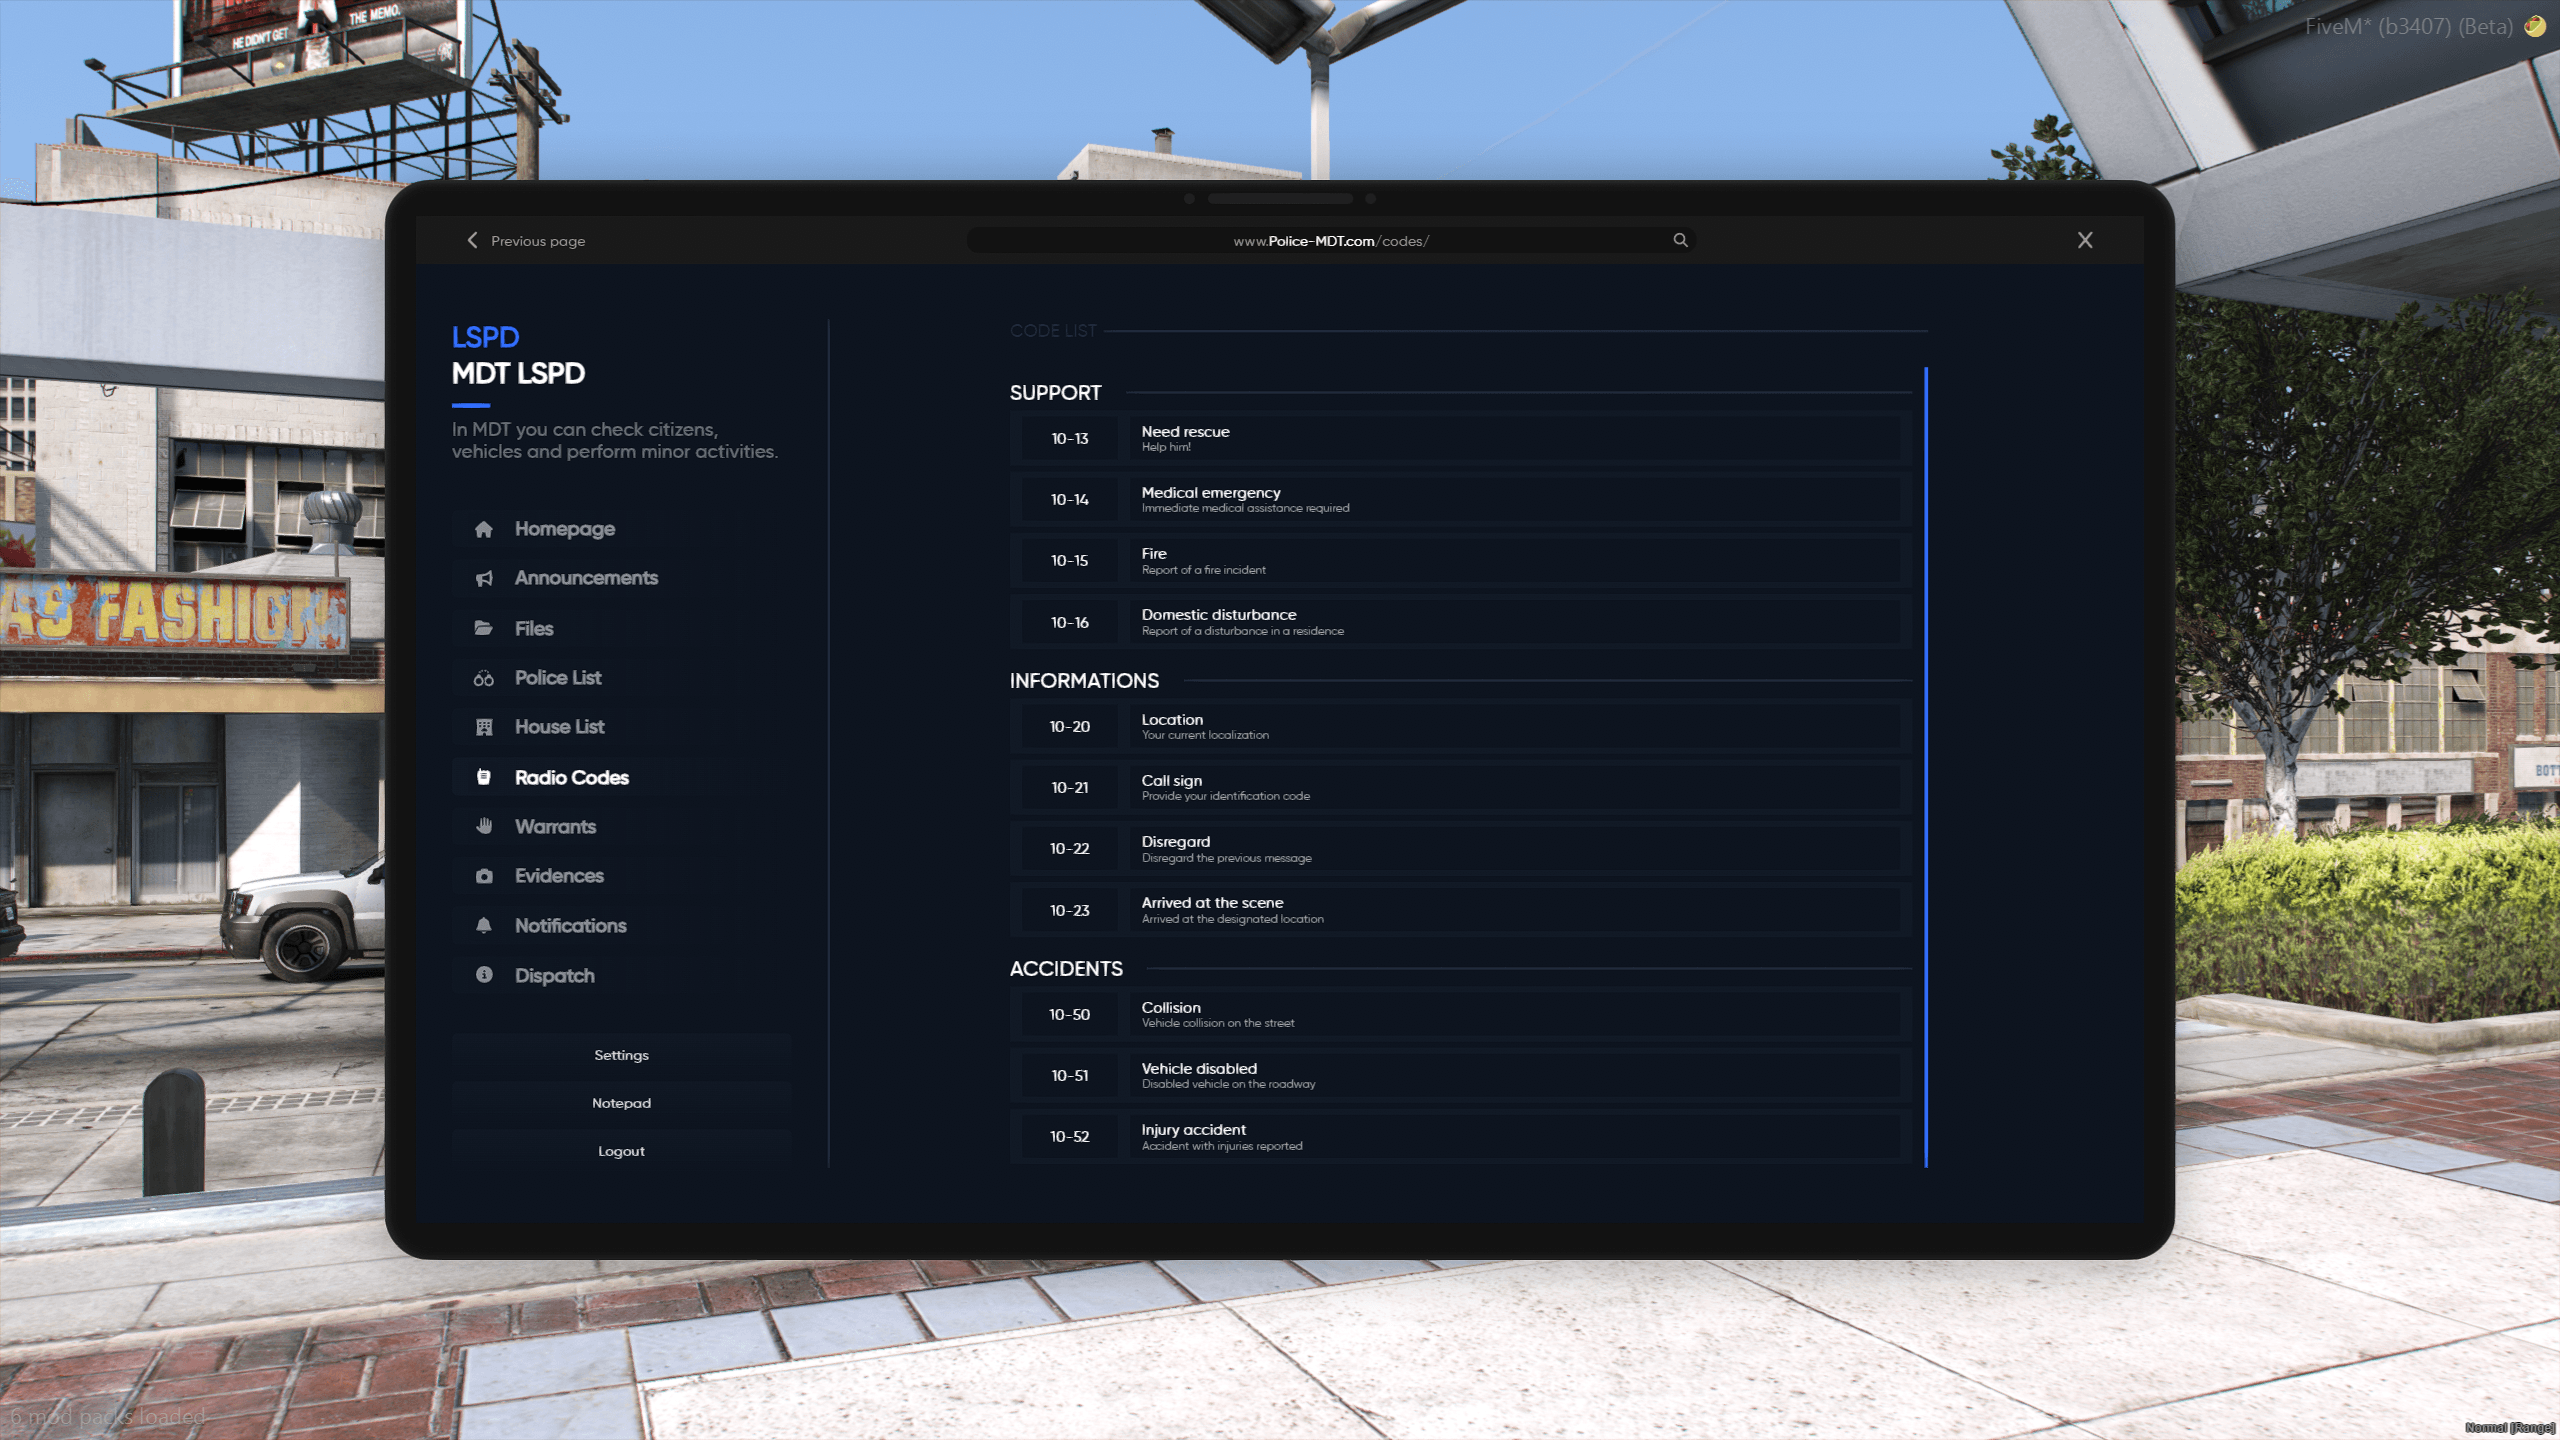Click the Announcements megaphone icon
The width and height of the screenshot is (2560, 1440).
[x=484, y=578]
